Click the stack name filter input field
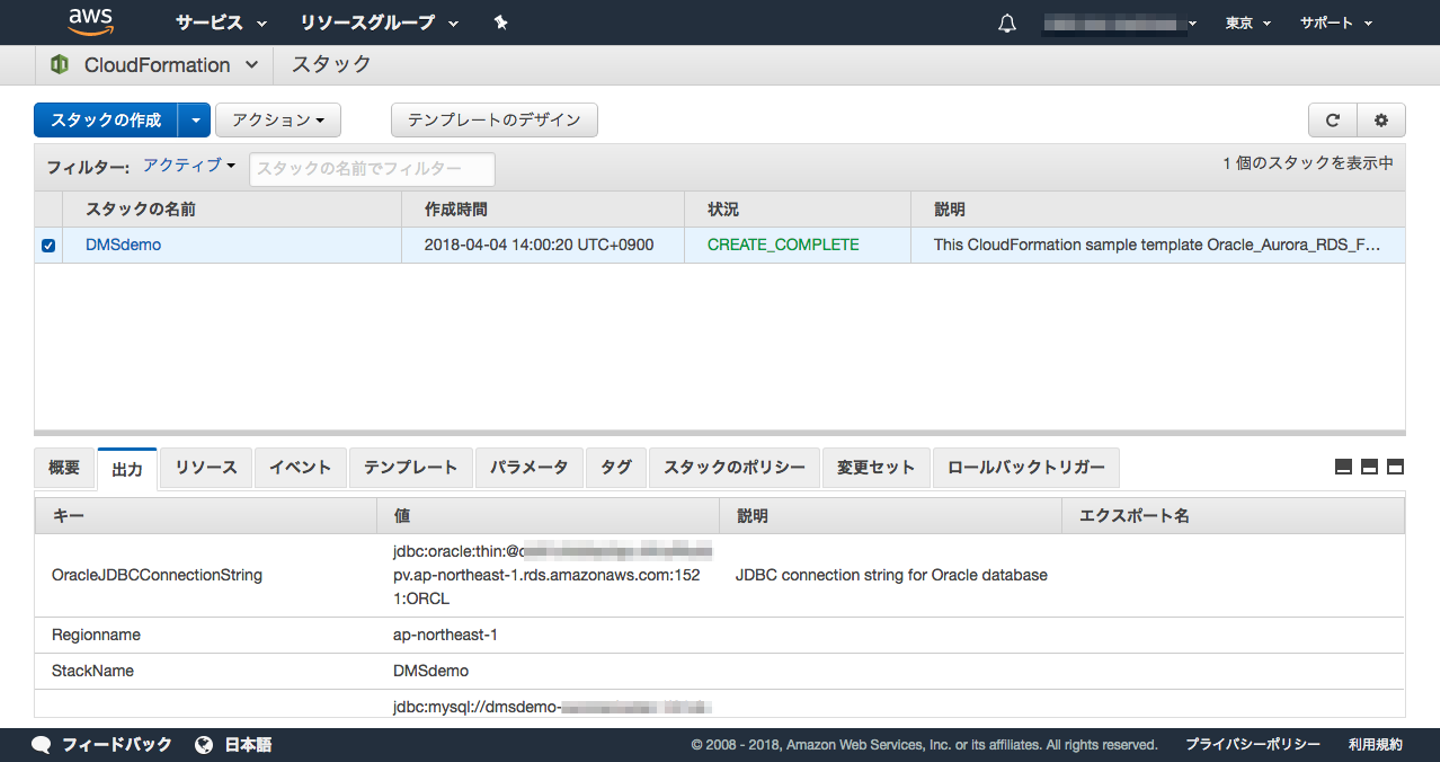This screenshot has width=1440, height=762. [372, 169]
